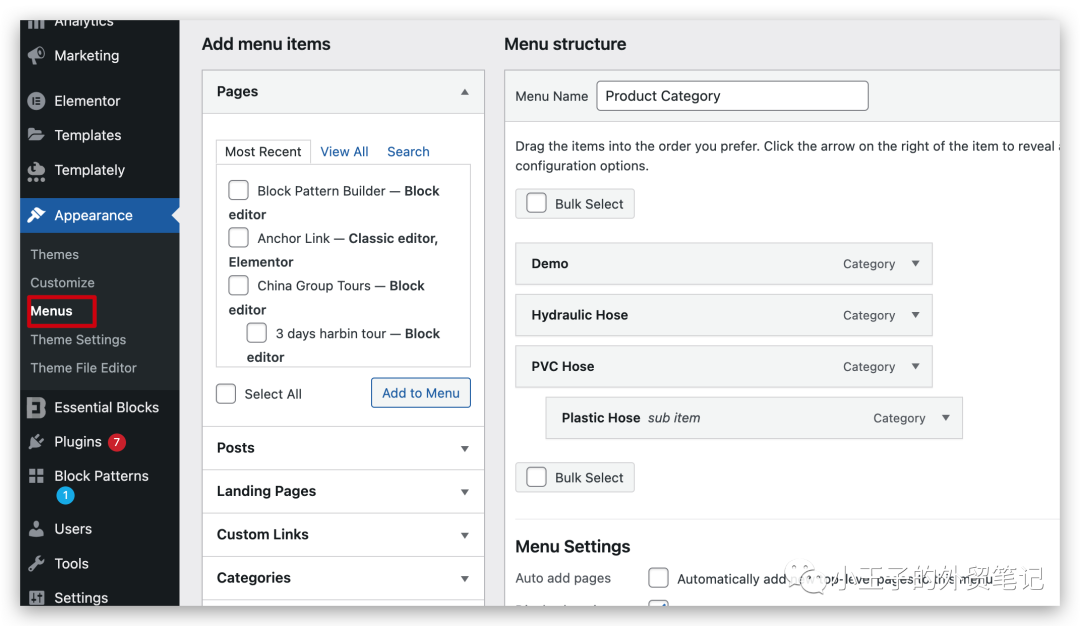This screenshot has height=626, width=1080.
Task: Open the Templately menu
Action: 90,170
